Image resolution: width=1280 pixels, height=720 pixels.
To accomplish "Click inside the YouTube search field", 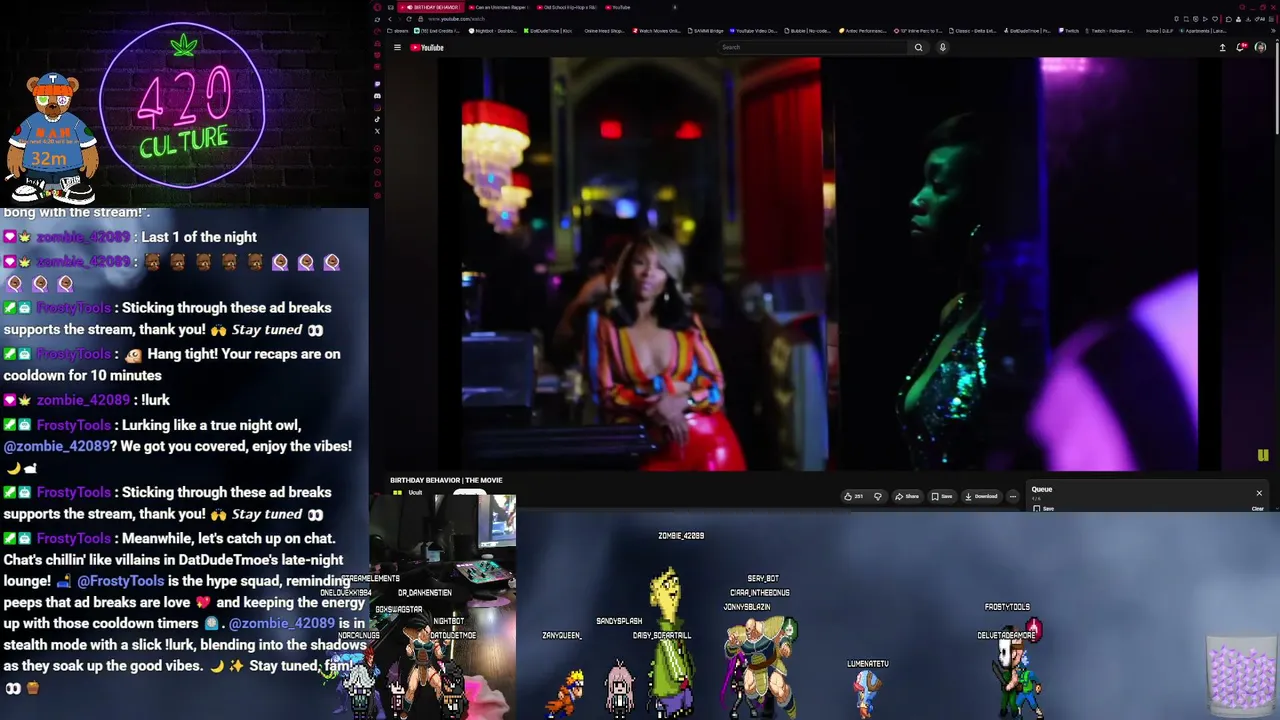I will [x=815, y=47].
